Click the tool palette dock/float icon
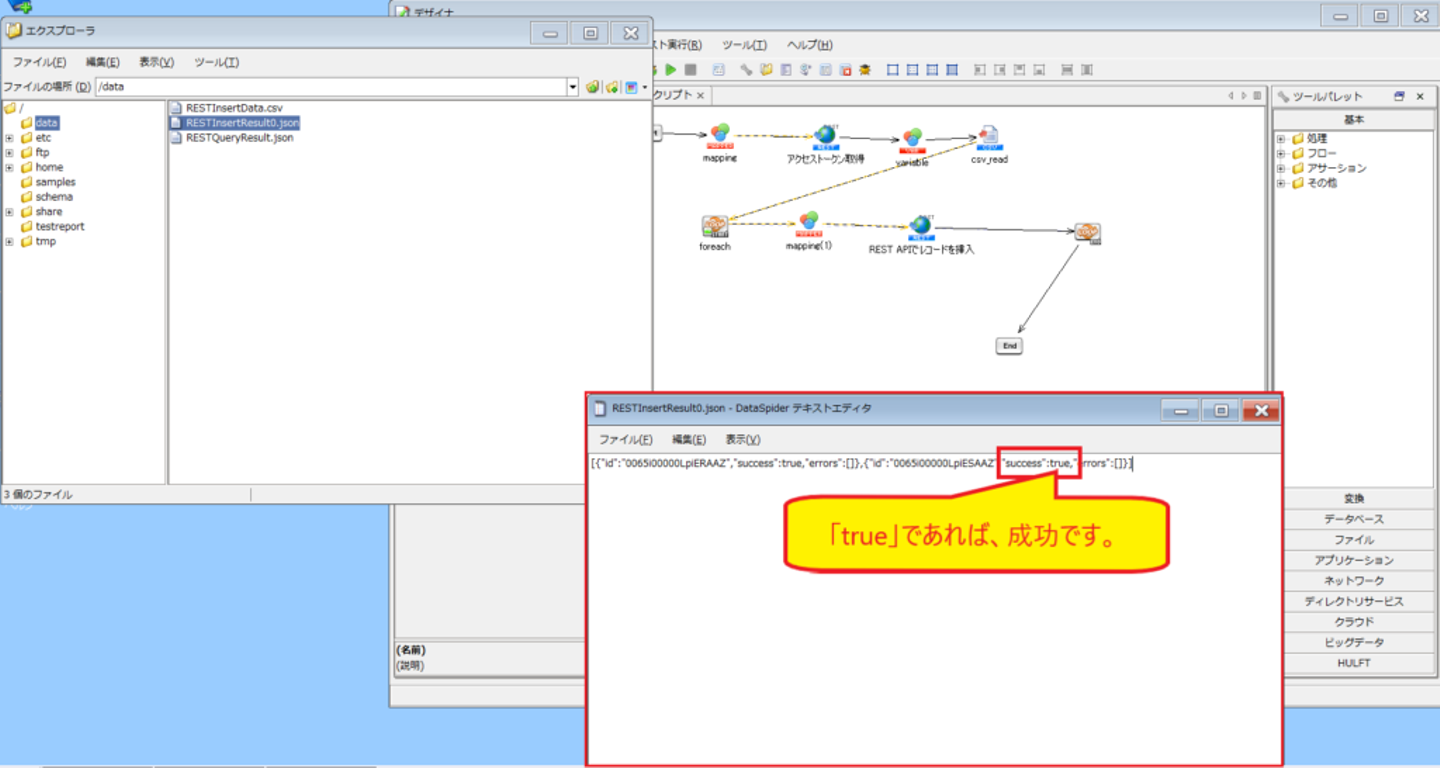The width and height of the screenshot is (1440, 768). (1399, 96)
